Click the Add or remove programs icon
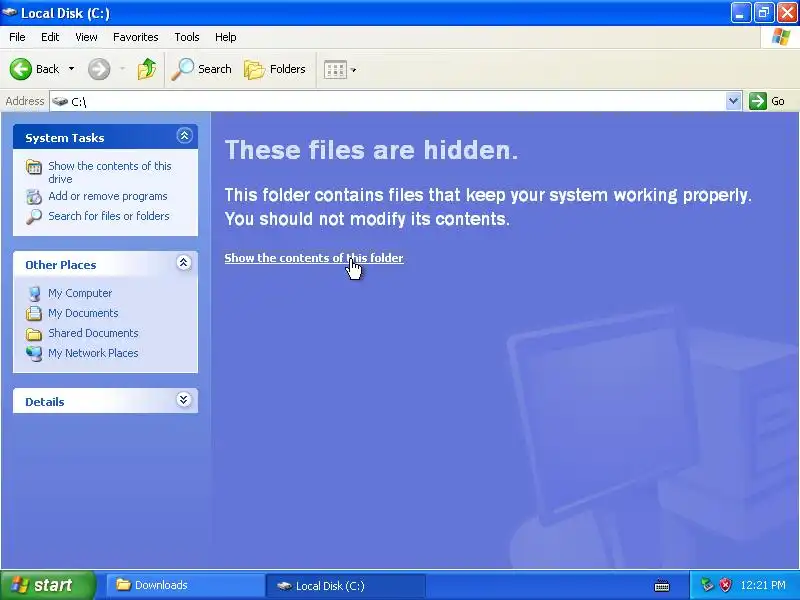This screenshot has width=800, height=600. [34, 196]
